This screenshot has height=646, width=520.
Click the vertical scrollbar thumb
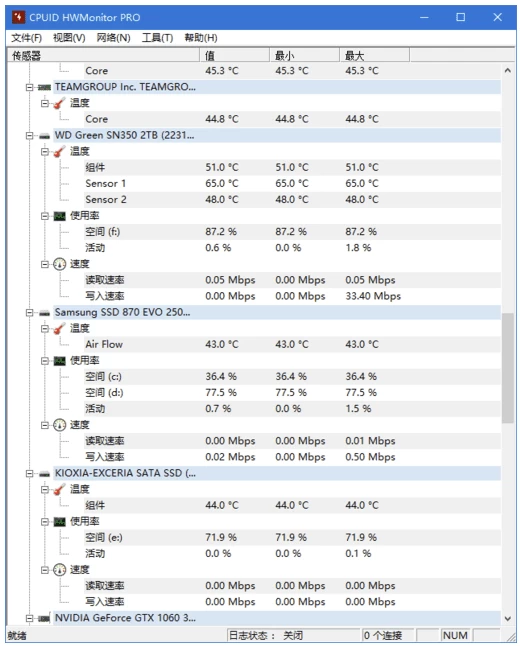point(508,368)
